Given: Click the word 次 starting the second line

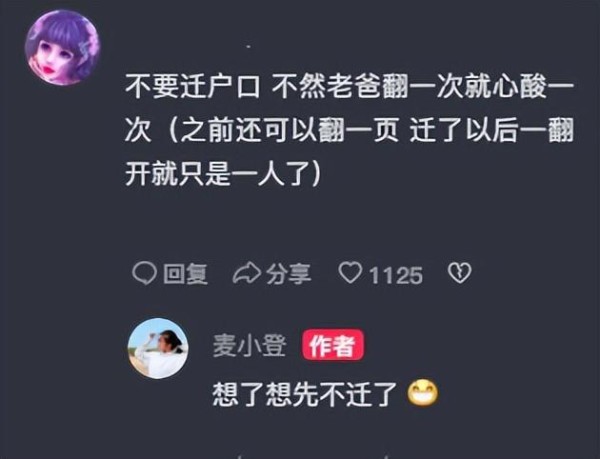Looking at the screenshot, I should click(x=138, y=131).
